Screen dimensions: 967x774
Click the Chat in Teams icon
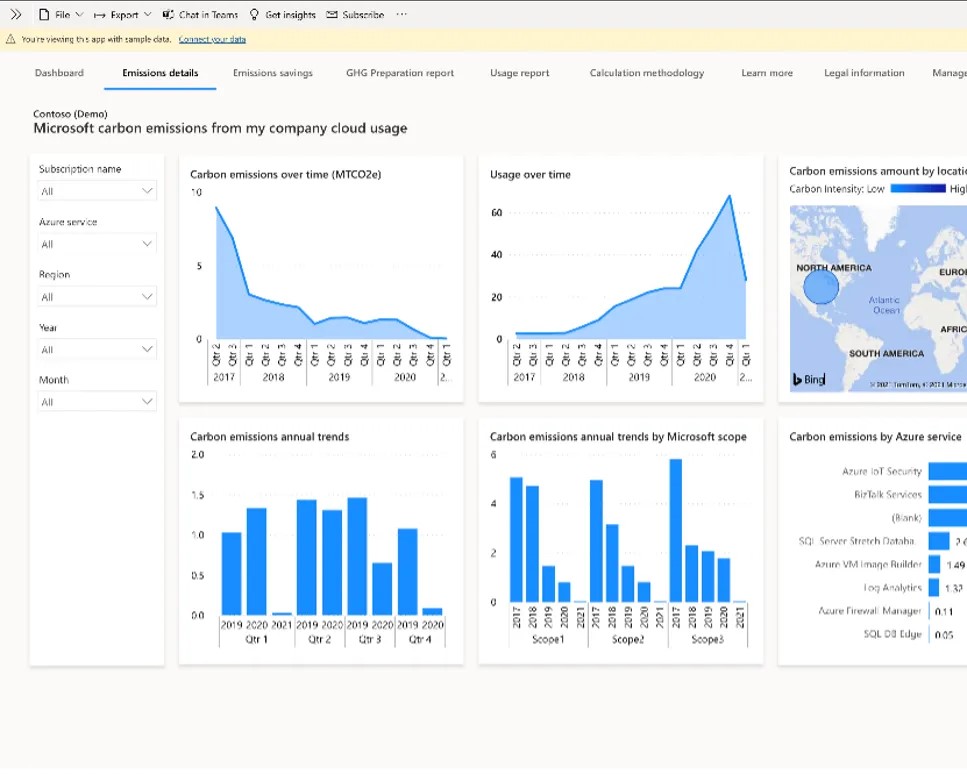[168, 15]
